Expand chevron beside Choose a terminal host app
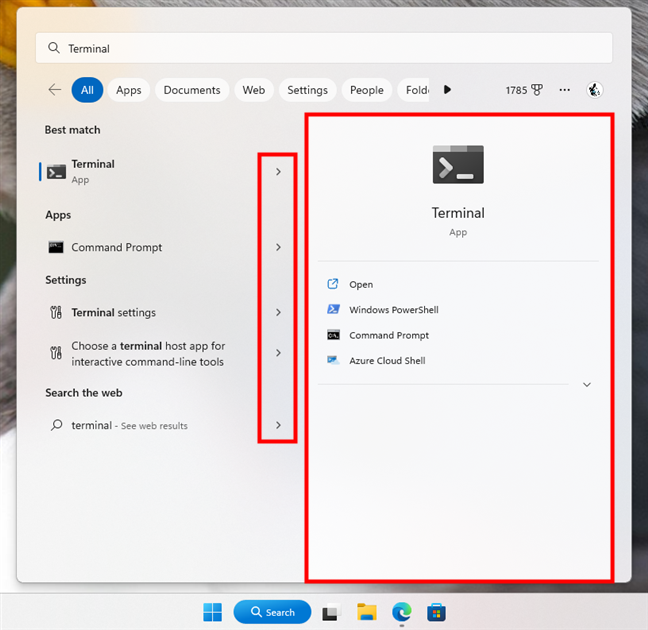This screenshot has width=648, height=630. coord(278,353)
